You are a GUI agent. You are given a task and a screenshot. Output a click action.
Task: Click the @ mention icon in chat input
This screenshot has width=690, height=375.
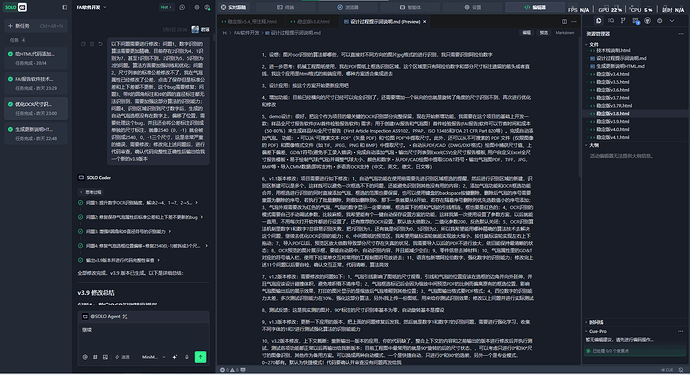point(85,357)
